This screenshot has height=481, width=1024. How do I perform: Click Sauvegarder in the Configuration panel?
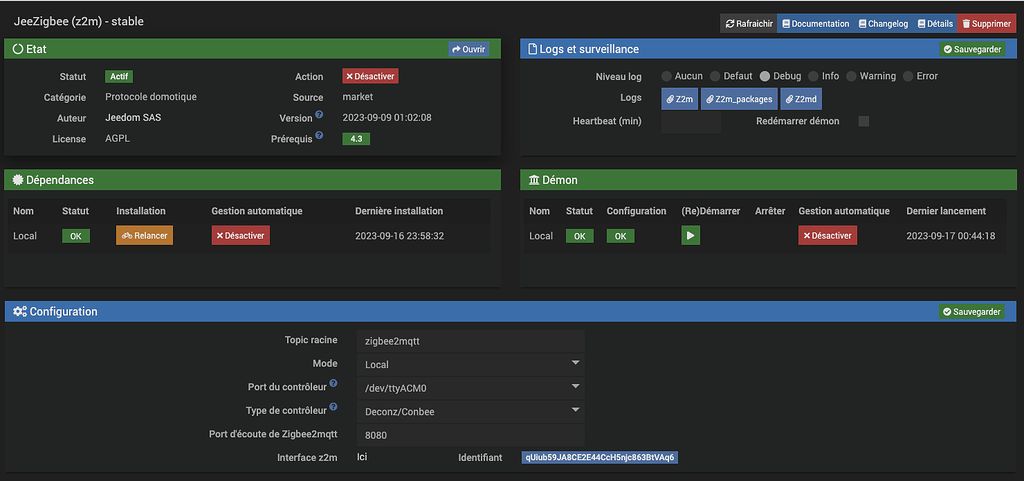coord(972,312)
